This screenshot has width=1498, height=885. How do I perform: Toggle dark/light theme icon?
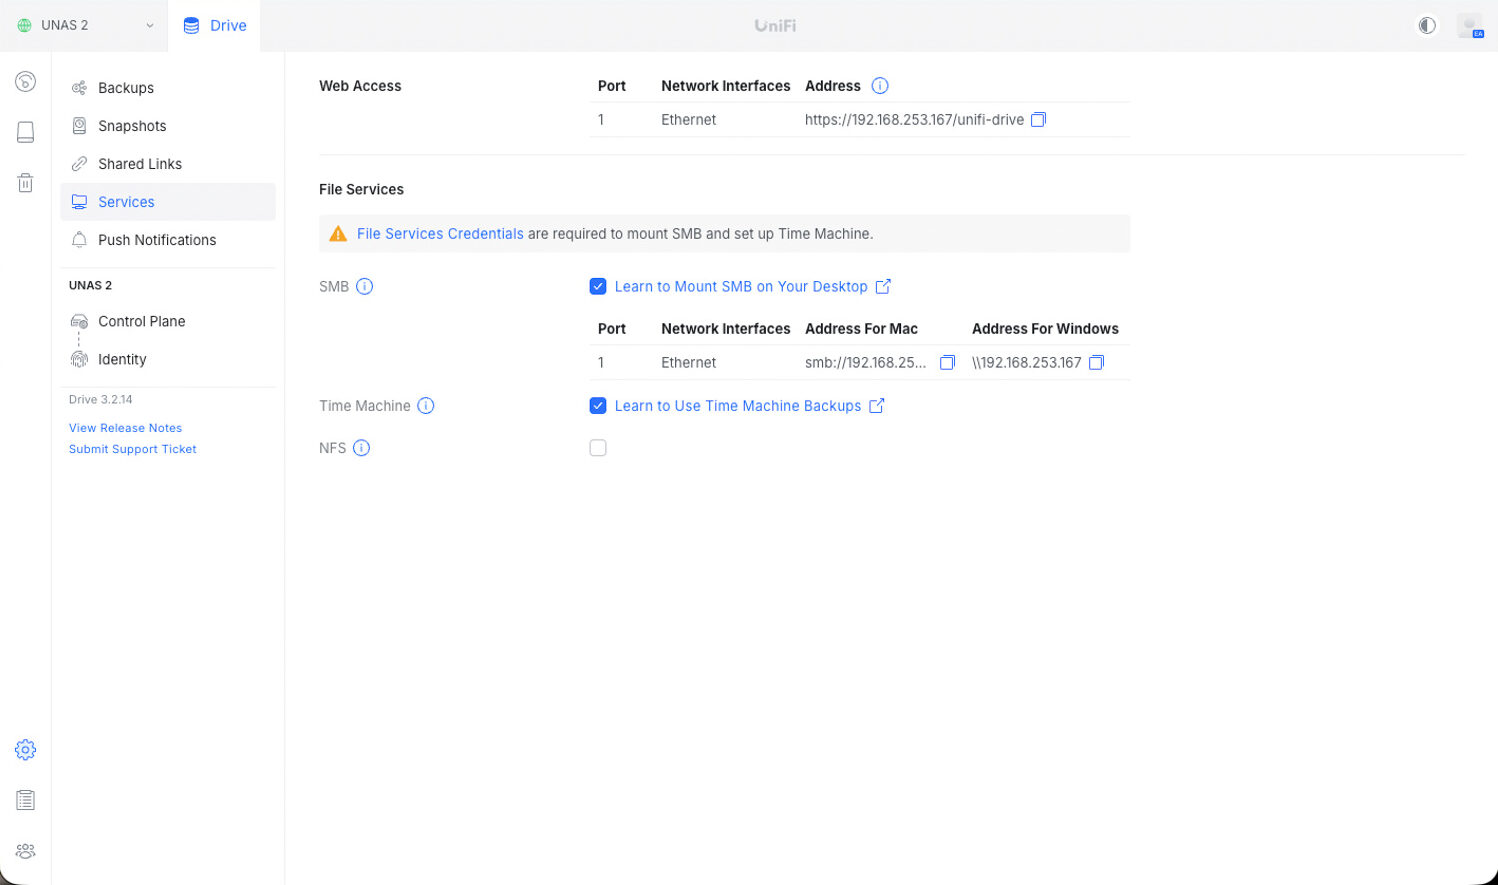1427,26
